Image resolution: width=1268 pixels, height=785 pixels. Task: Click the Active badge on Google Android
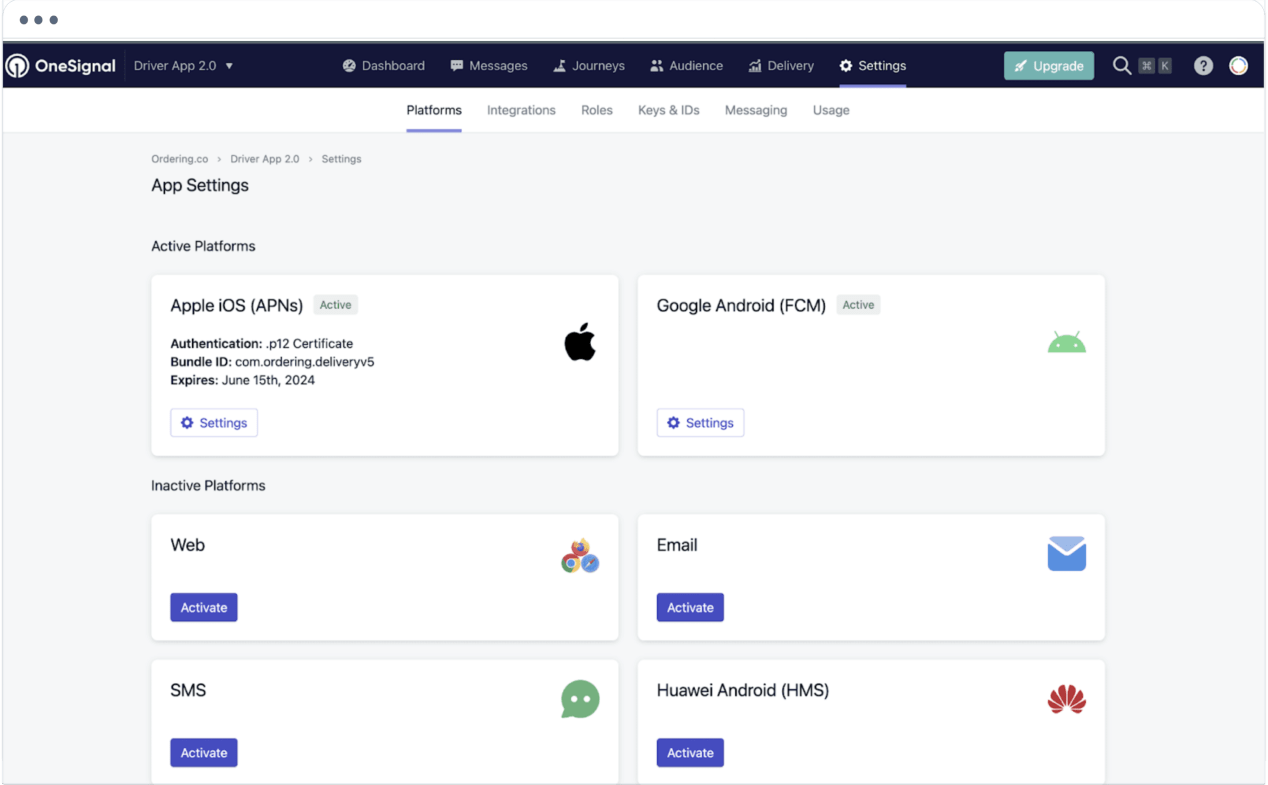point(858,305)
